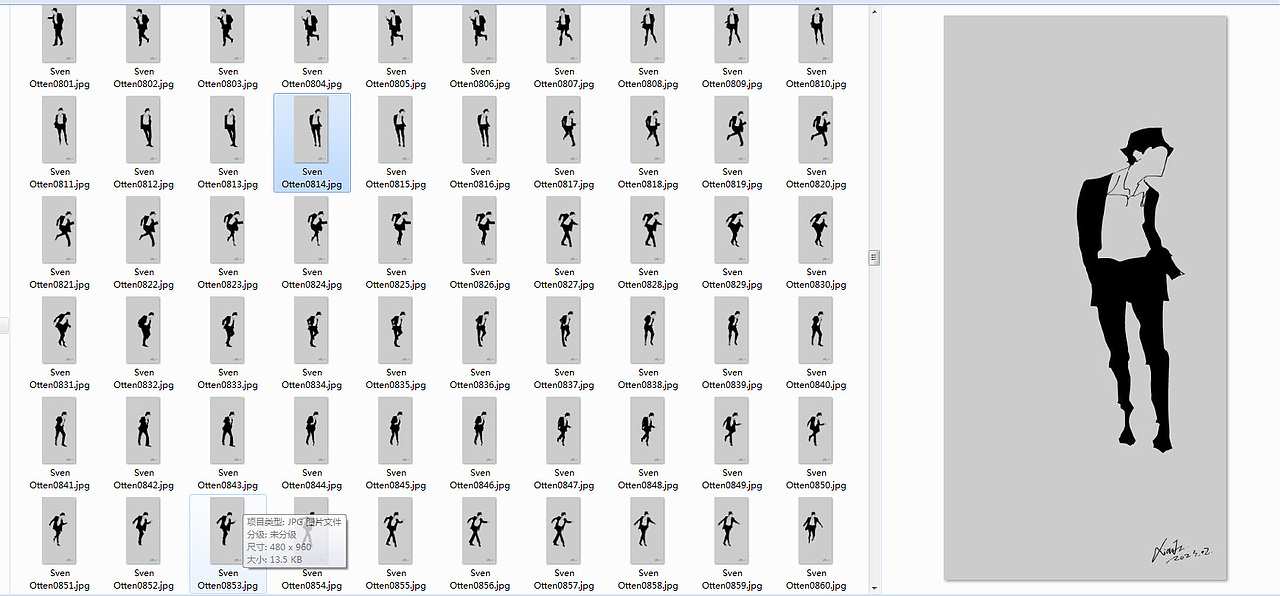This screenshot has width=1280, height=596.
Task: Click the Otten0832.jpg thumbnail
Action: tap(144, 330)
